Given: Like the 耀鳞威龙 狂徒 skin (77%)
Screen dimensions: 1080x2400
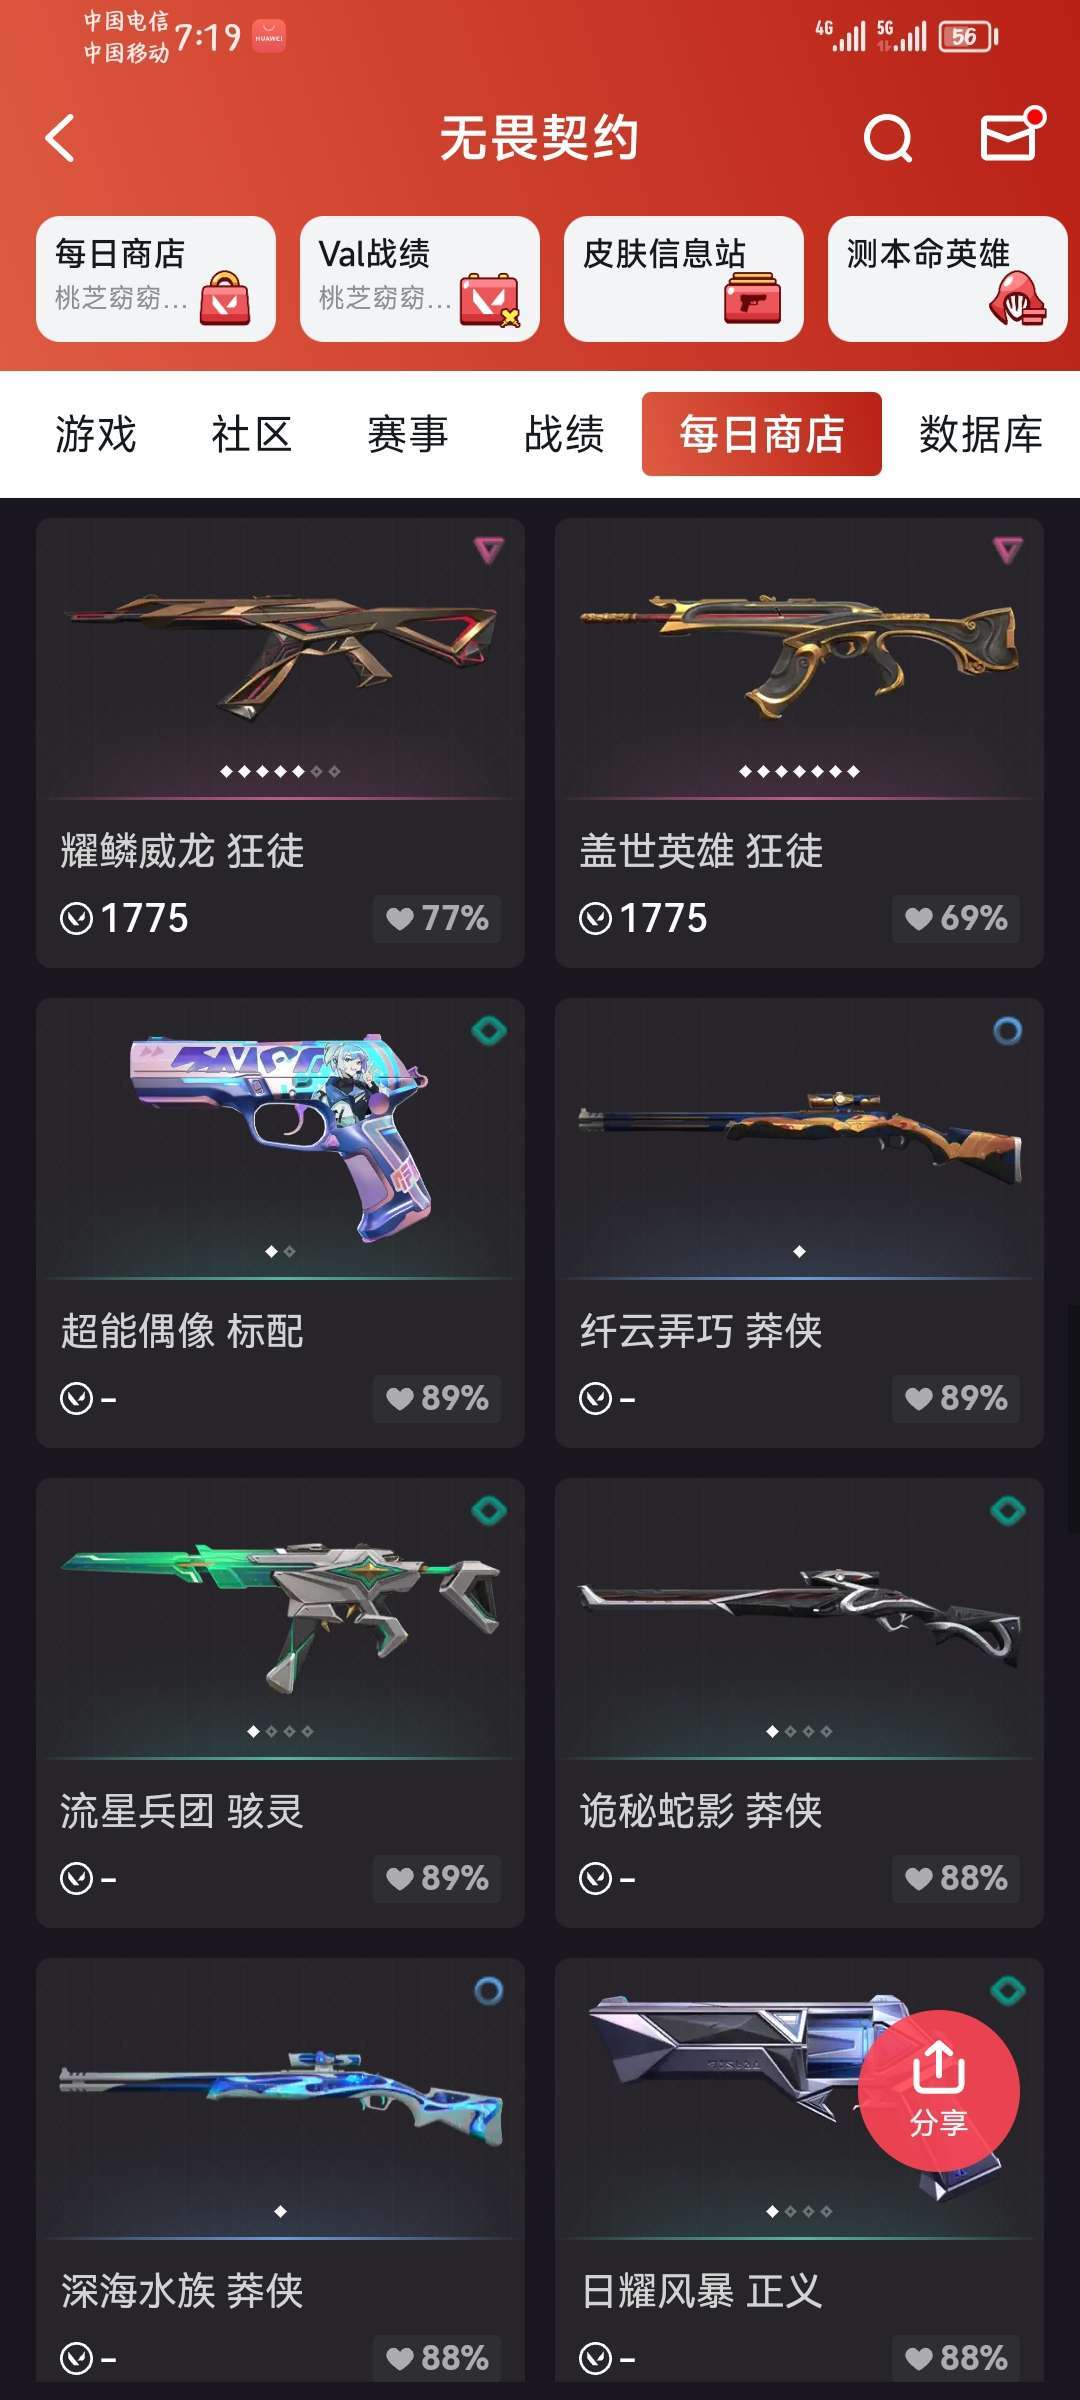Looking at the screenshot, I should tap(437, 918).
